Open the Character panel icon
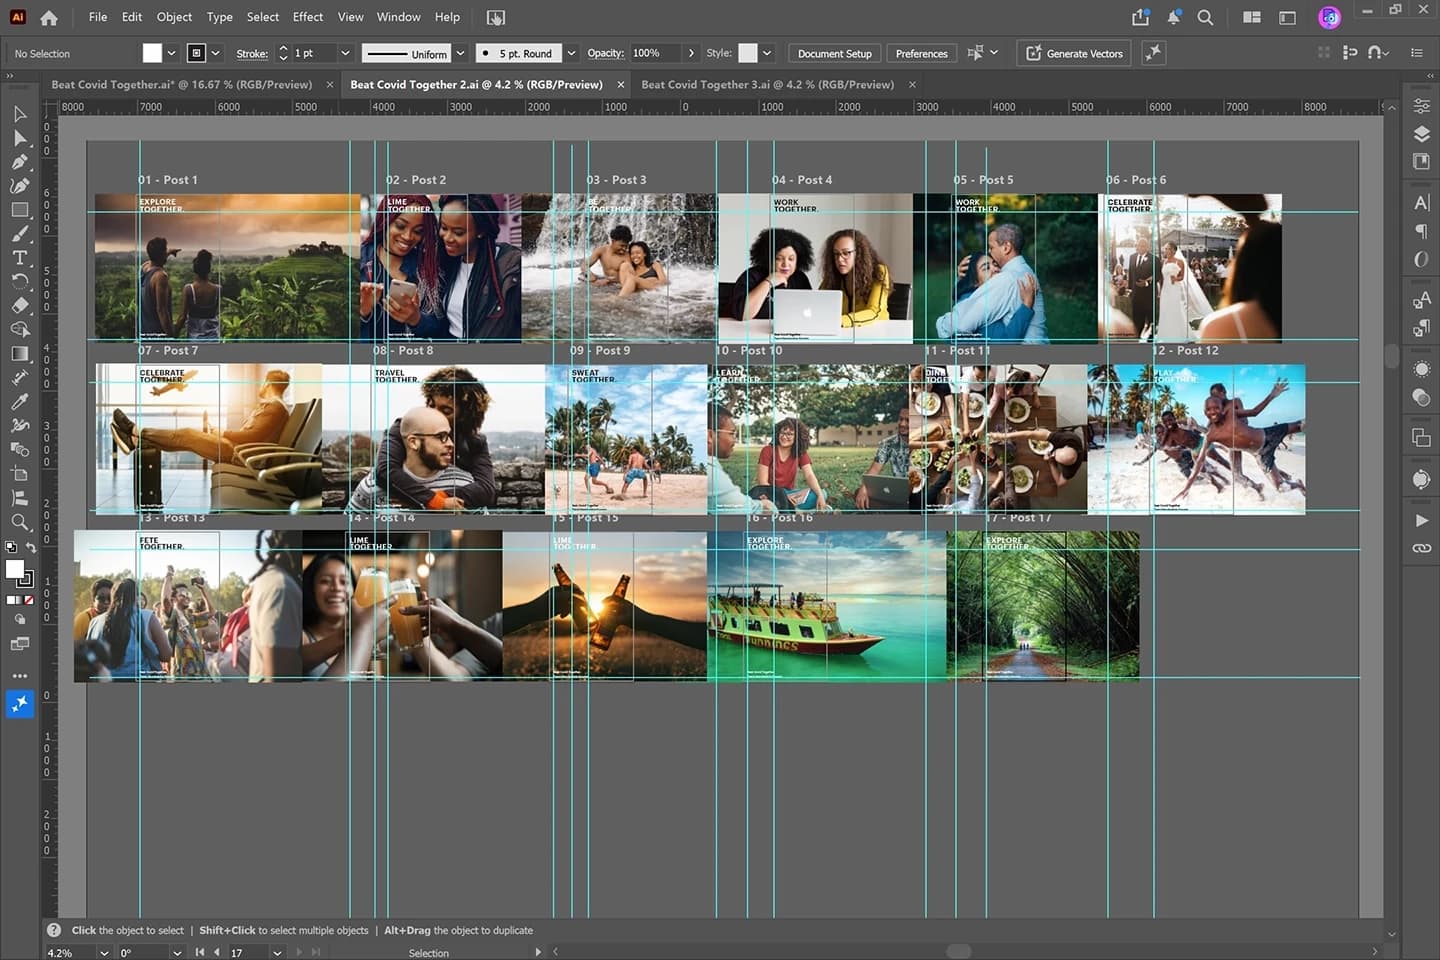Image resolution: width=1440 pixels, height=960 pixels. click(x=1421, y=203)
